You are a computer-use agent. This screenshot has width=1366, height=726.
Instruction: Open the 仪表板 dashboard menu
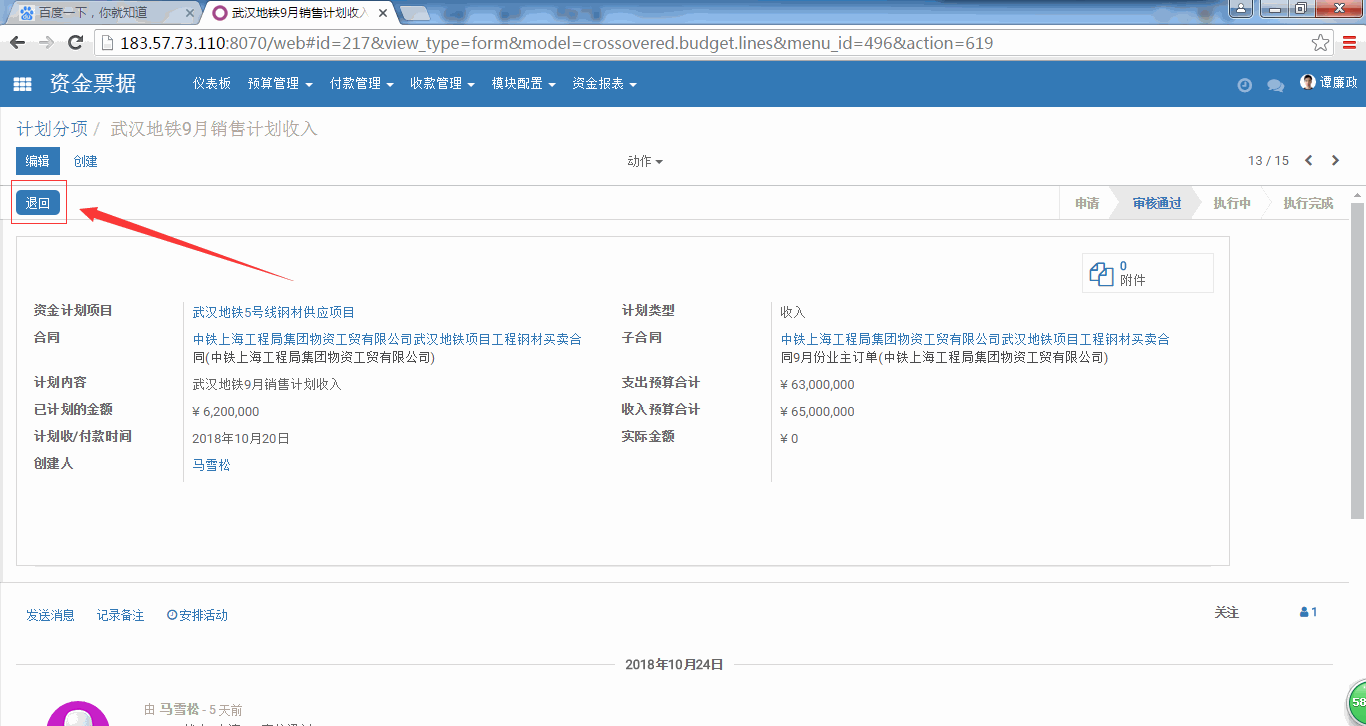(212, 84)
